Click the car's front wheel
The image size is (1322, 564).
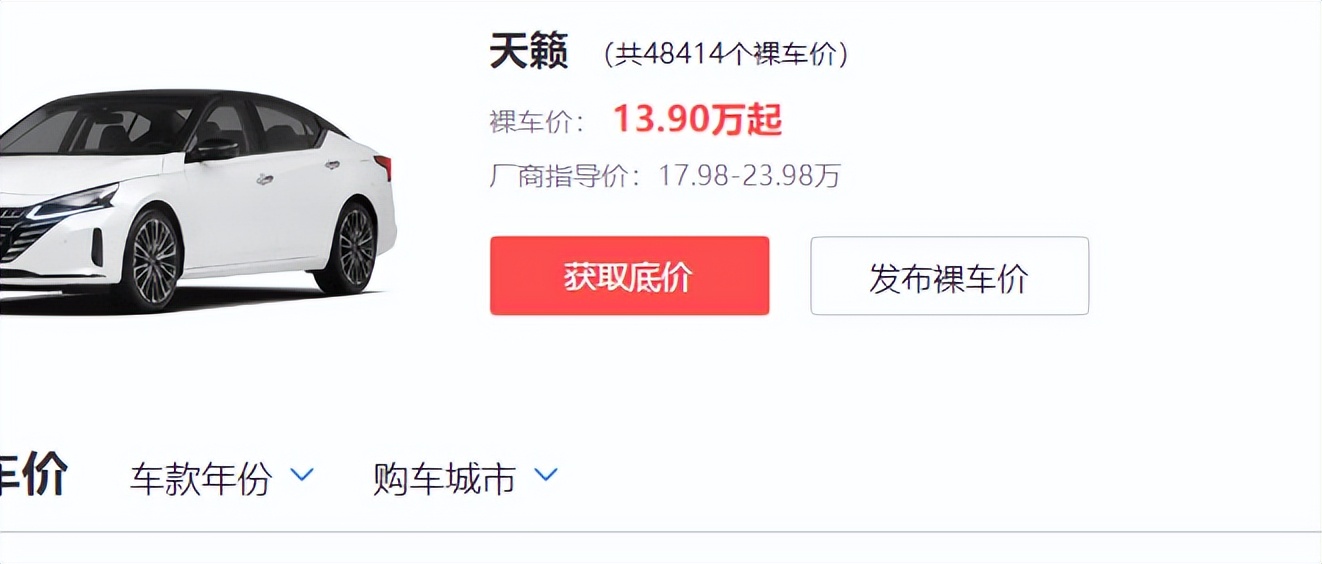[153, 258]
